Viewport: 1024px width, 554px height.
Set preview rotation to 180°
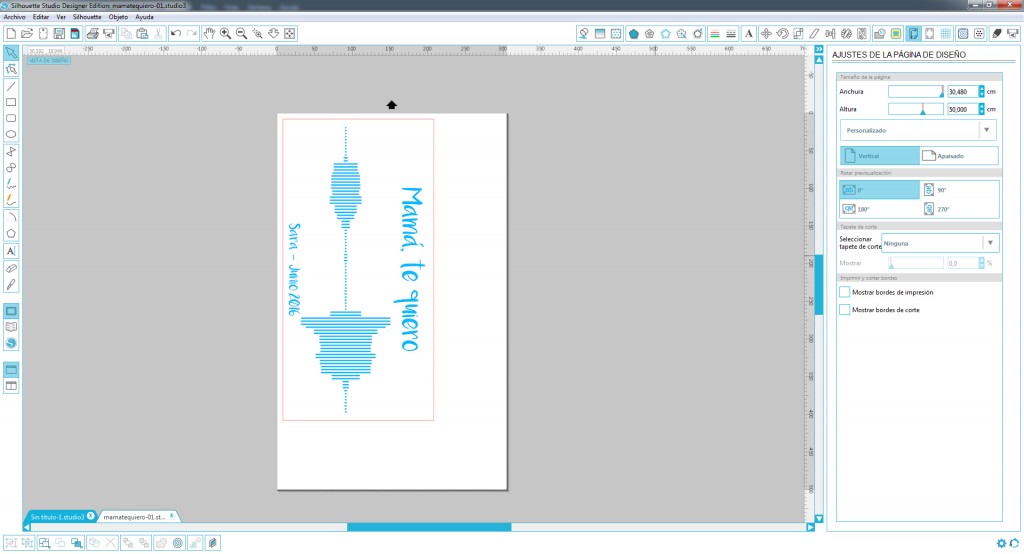coord(879,209)
